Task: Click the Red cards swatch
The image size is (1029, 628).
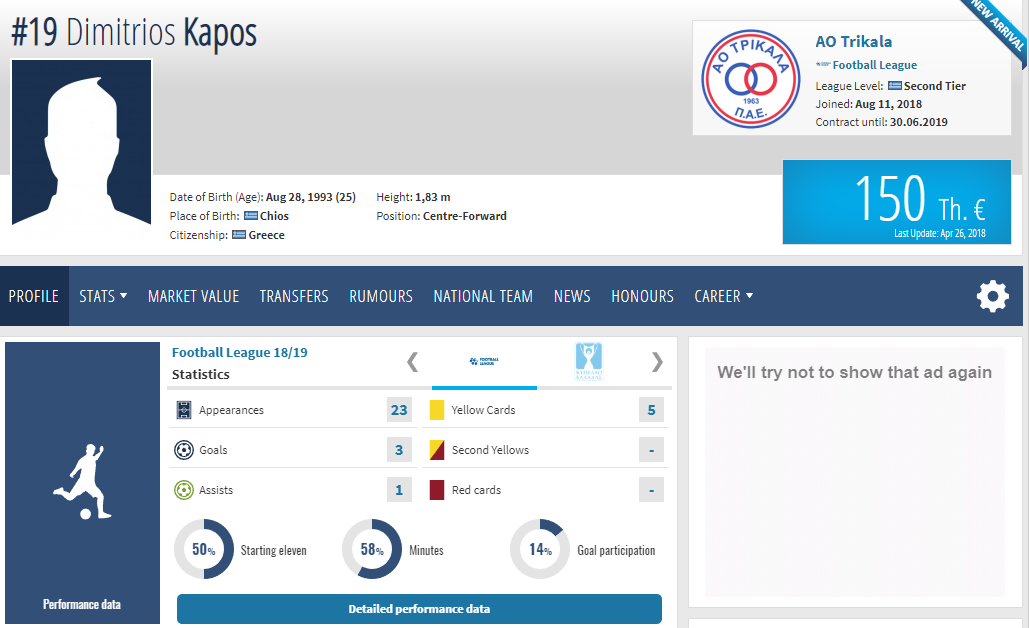Action: coord(437,490)
